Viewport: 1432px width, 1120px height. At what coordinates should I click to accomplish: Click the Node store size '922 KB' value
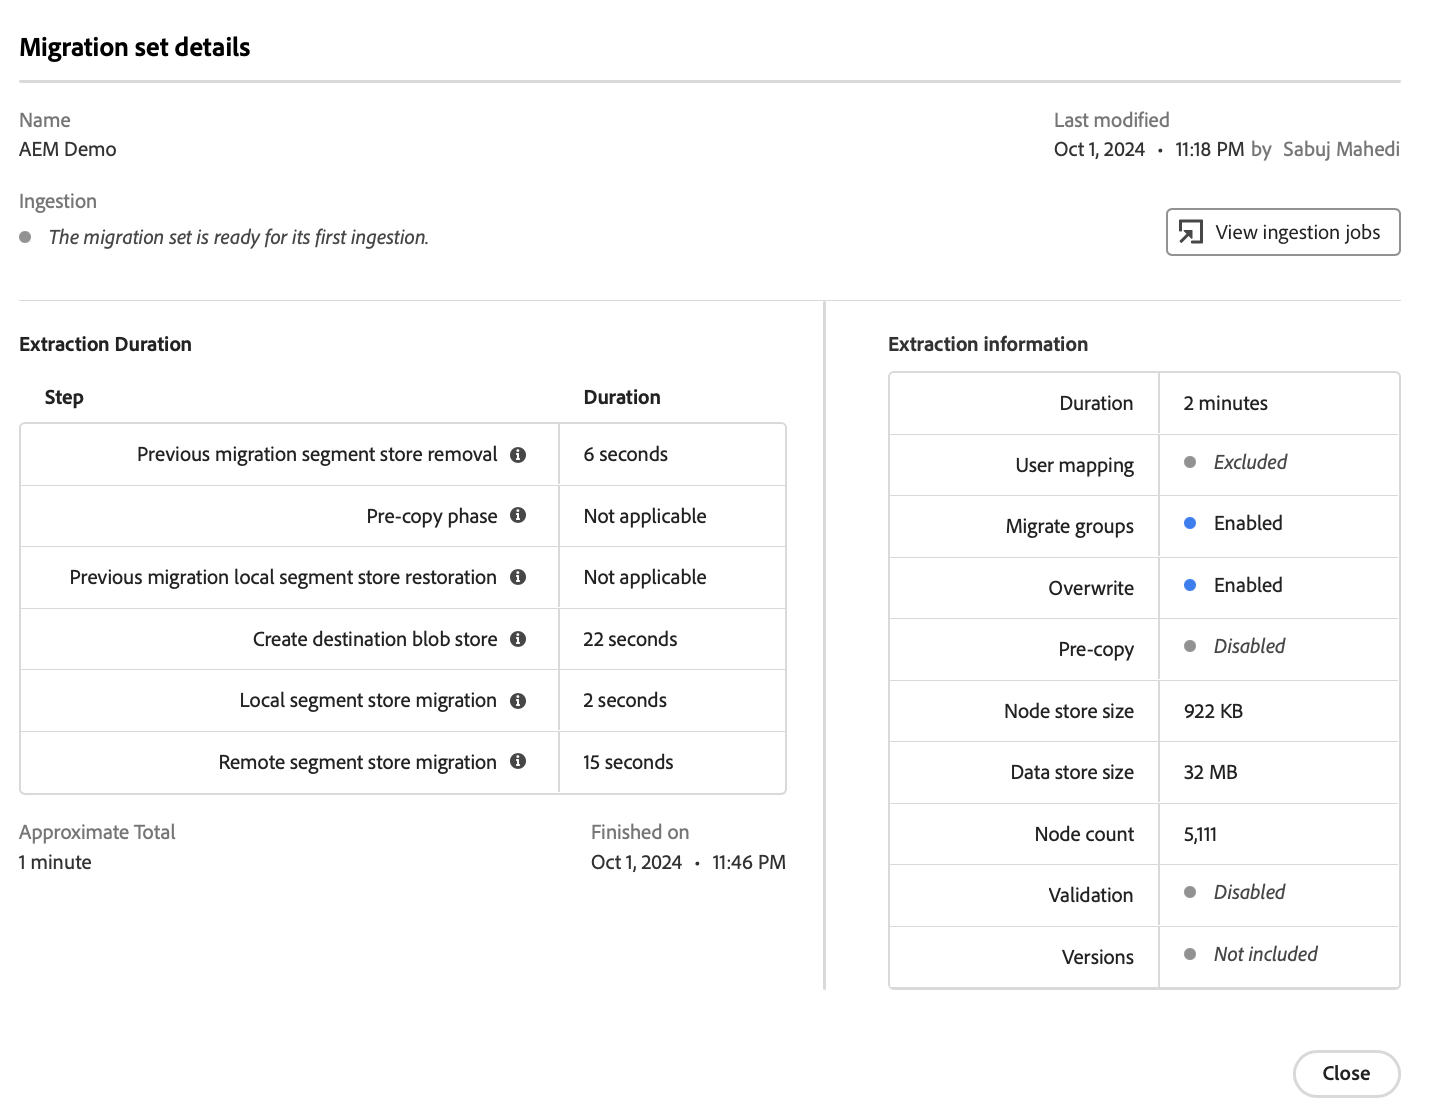[x=1213, y=711]
